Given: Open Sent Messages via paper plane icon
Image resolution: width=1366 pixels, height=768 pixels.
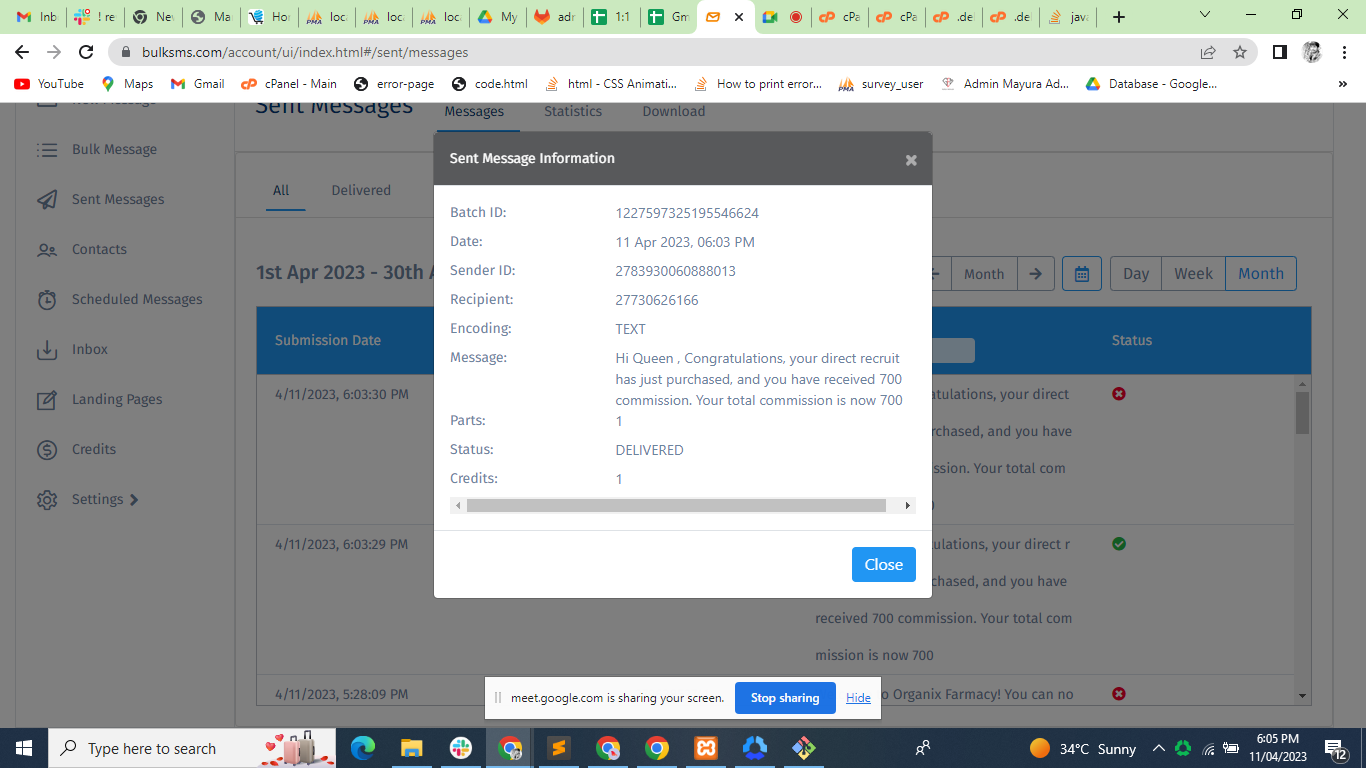Looking at the screenshot, I should click(47, 200).
